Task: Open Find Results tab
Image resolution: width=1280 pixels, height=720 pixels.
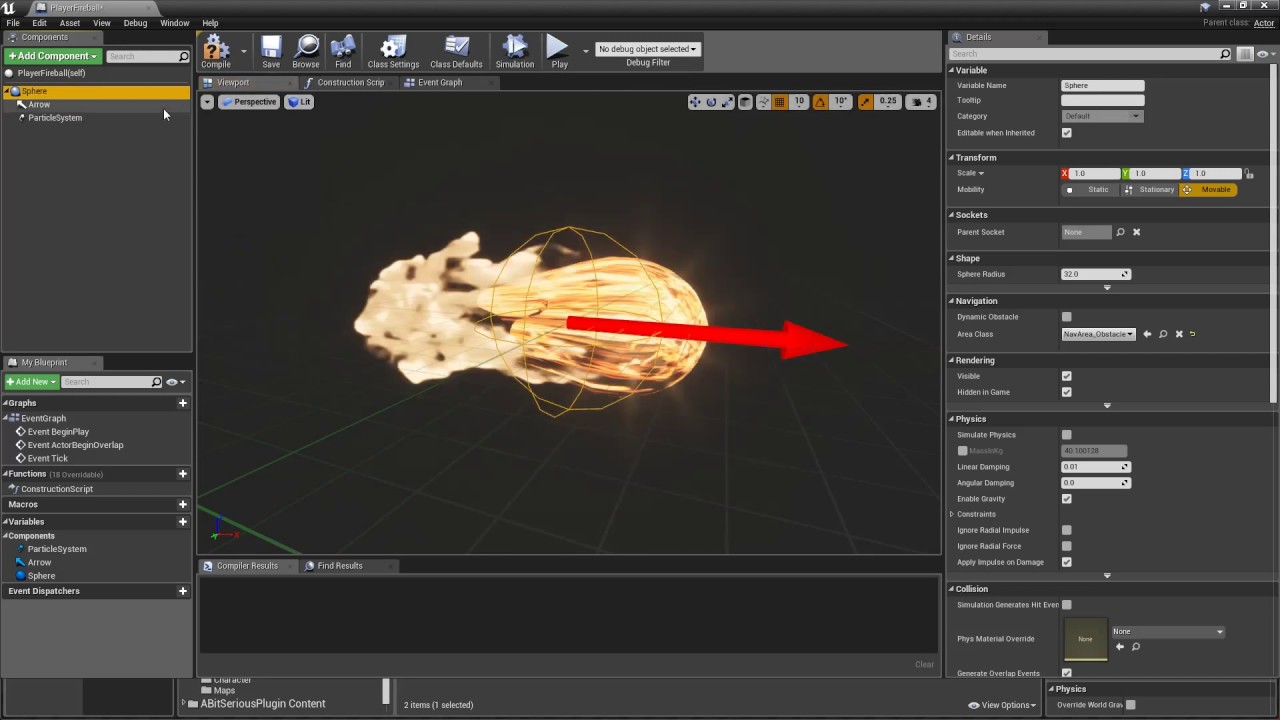Action: [x=340, y=566]
